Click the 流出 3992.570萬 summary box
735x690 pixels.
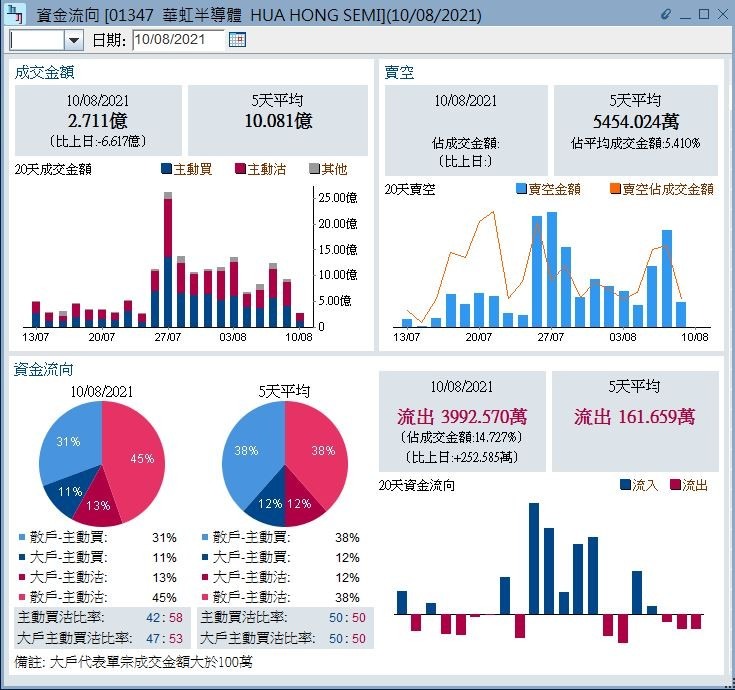462,421
